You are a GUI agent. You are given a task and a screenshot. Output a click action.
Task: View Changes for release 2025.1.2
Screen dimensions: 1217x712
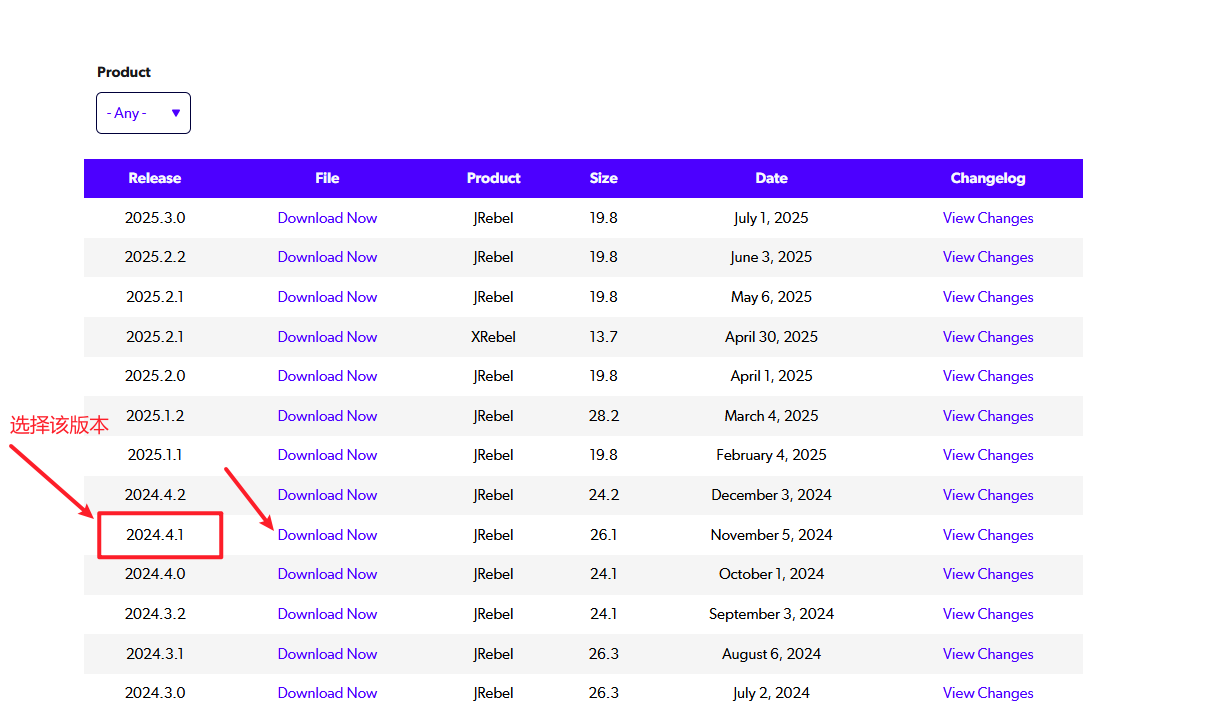988,416
